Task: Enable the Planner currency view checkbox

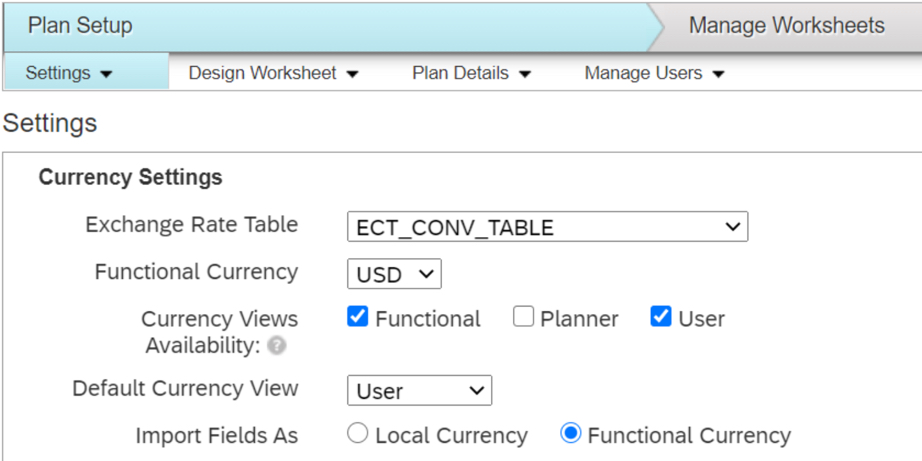Action: [x=523, y=317]
